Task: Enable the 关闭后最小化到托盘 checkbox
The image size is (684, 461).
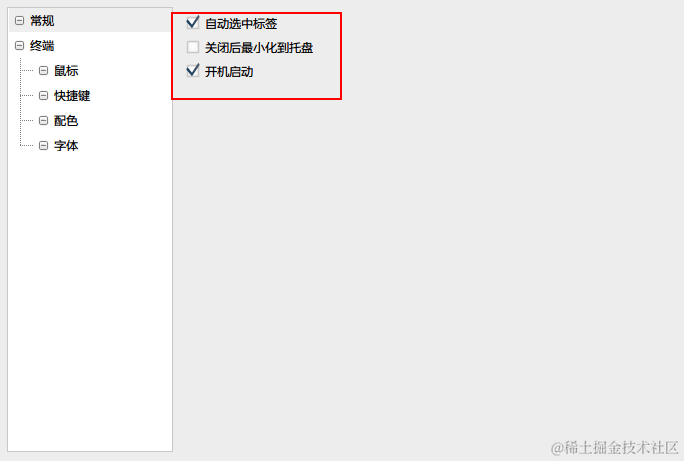Action: [x=193, y=47]
